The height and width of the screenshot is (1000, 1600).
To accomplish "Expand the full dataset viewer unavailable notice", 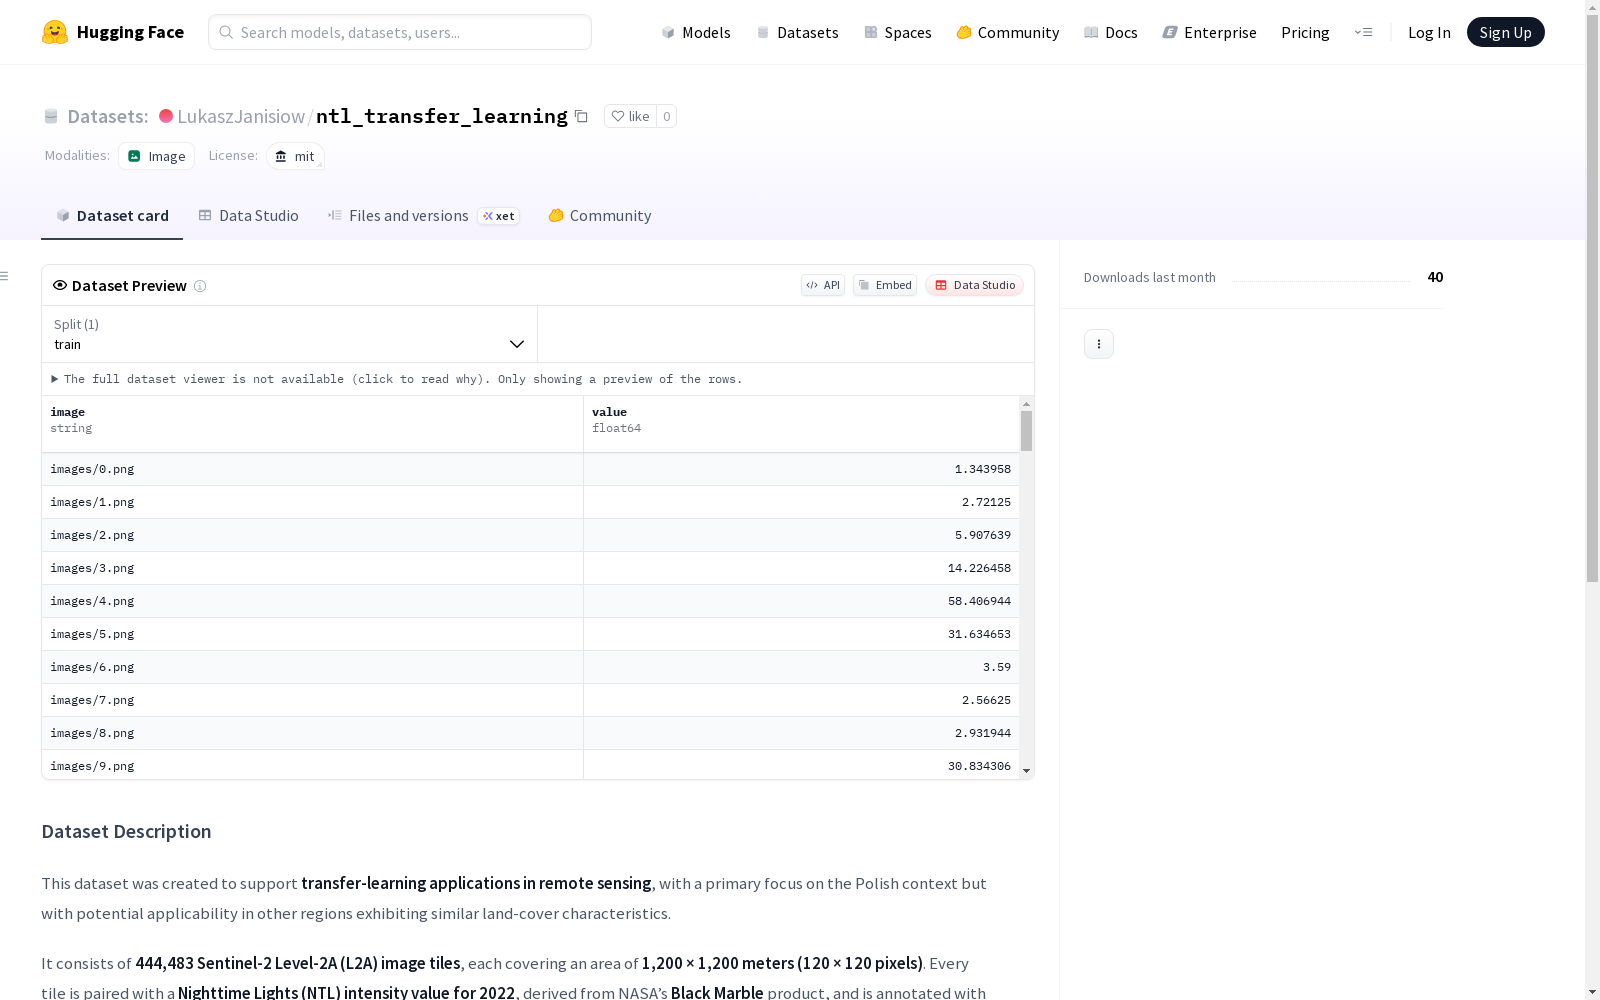I will pyautogui.click(x=397, y=379).
